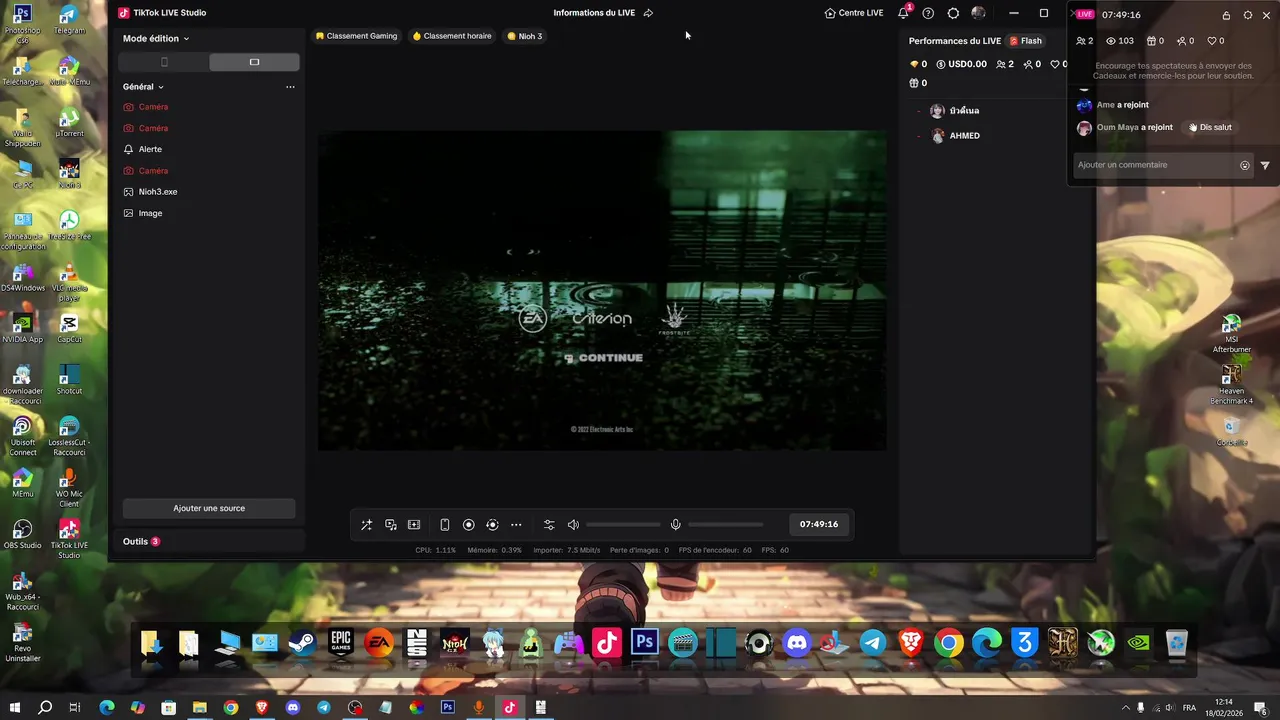Open TikTok LIVE Studio settings gear icon
Viewport: 1280px width, 720px height.
pyautogui.click(x=953, y=13)
